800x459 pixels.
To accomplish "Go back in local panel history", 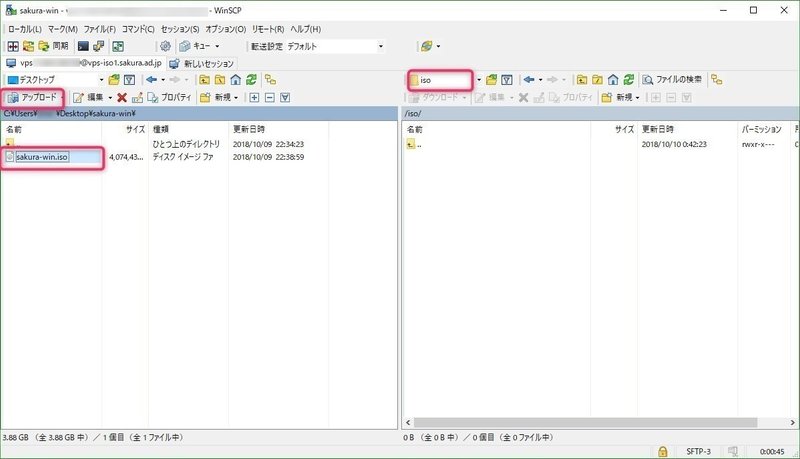I will coord(152,80).
